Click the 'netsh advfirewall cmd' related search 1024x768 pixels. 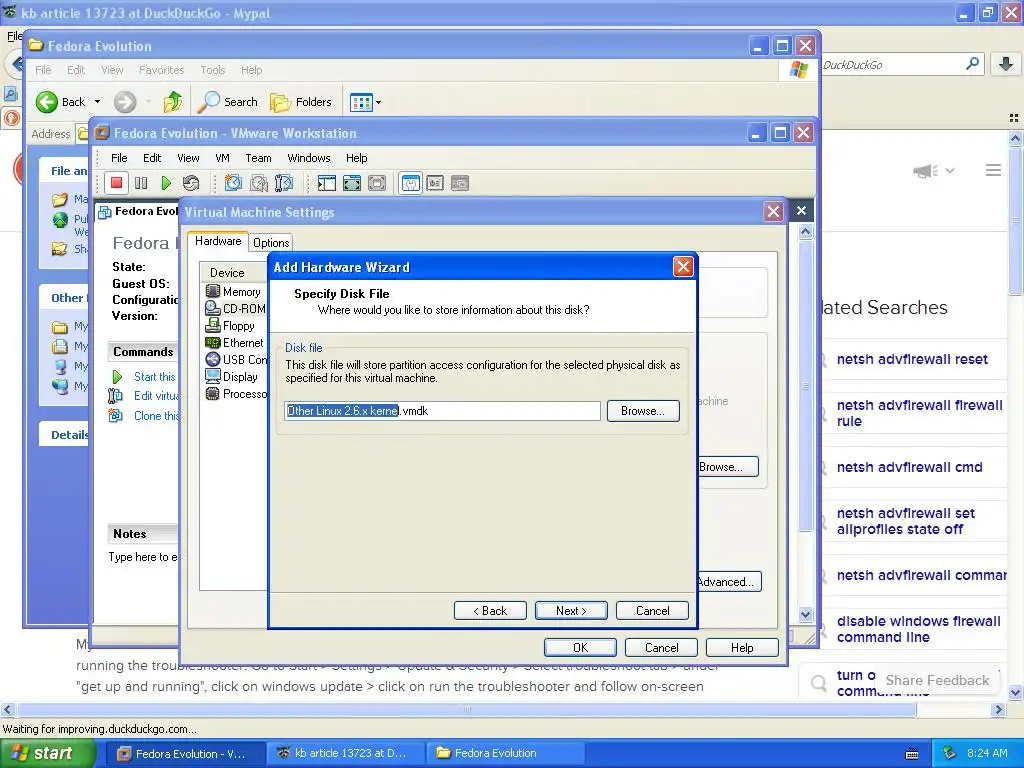[x=909, y=468]
